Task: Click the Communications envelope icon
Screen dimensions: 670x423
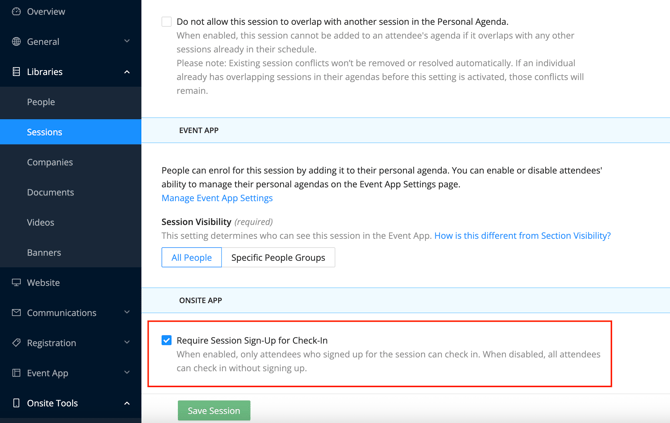Action: (x=16, y=313)
